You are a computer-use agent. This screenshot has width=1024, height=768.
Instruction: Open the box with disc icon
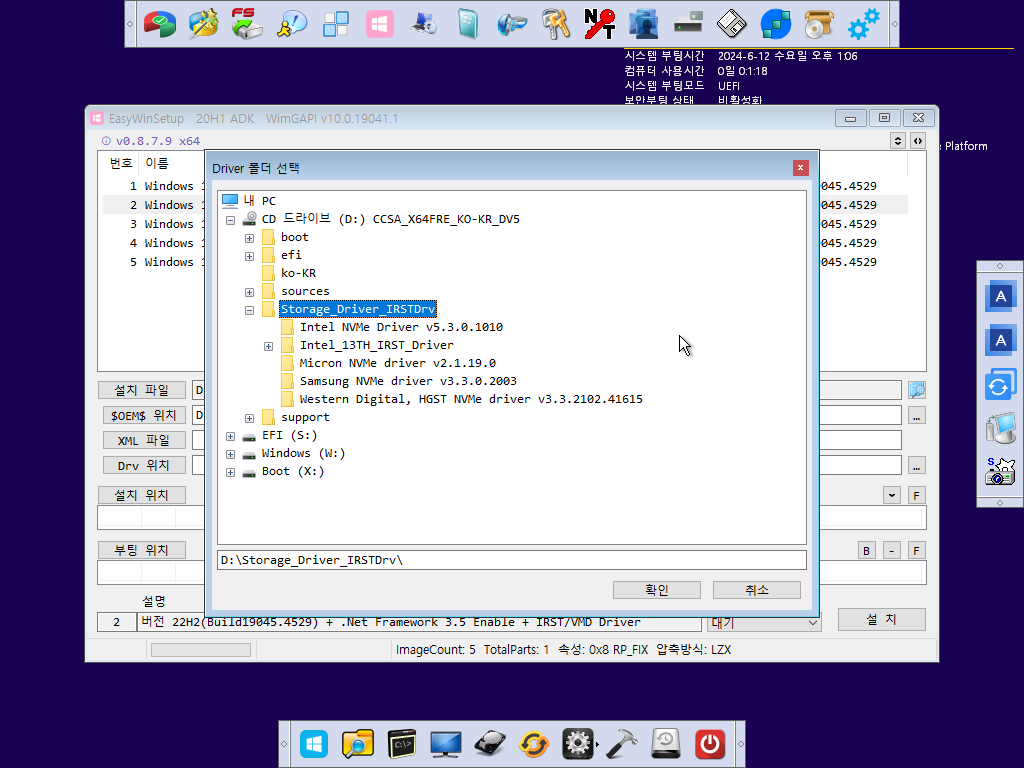819,24
